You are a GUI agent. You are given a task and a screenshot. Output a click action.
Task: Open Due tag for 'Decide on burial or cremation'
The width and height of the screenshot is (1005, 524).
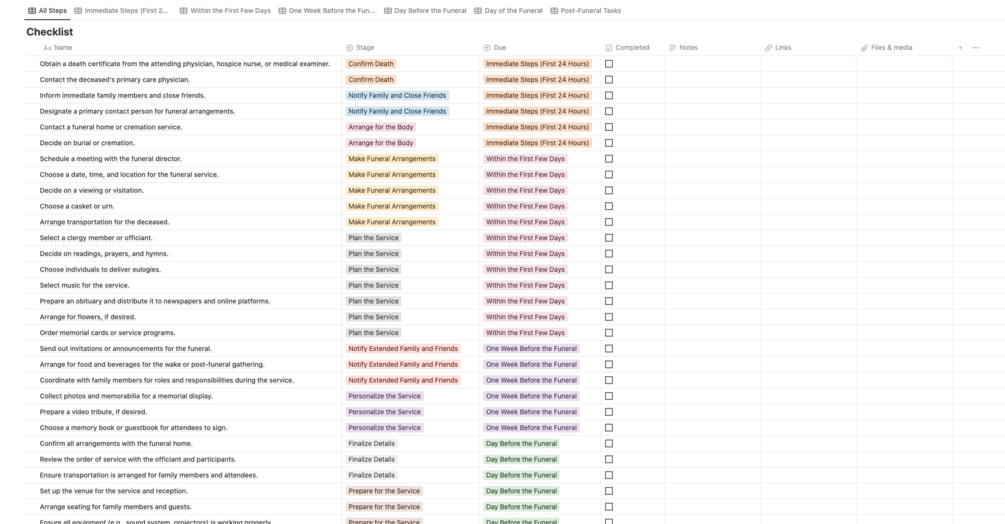click(x=537, y=143)
